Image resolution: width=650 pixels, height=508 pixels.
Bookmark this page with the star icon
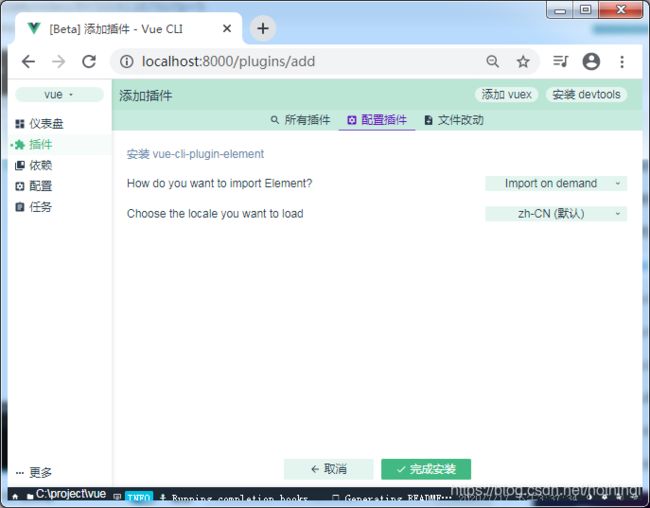click(523, 61)
